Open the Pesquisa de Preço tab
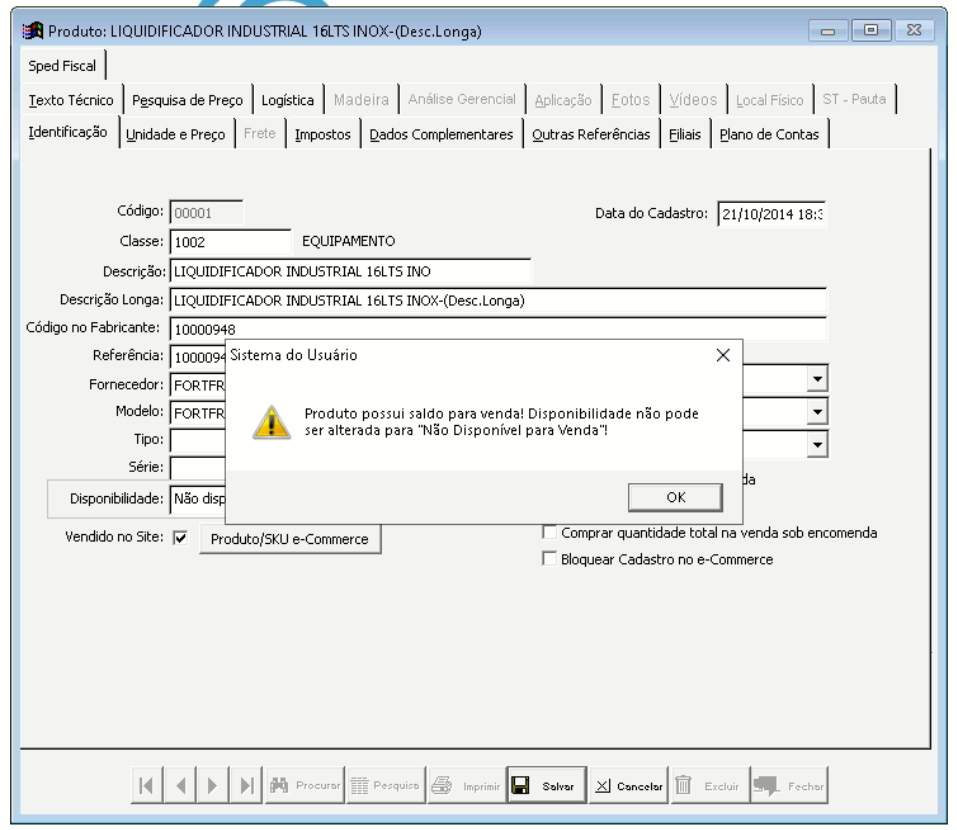Viewport: 957px width, 830px height. click(x=187, y=100)
